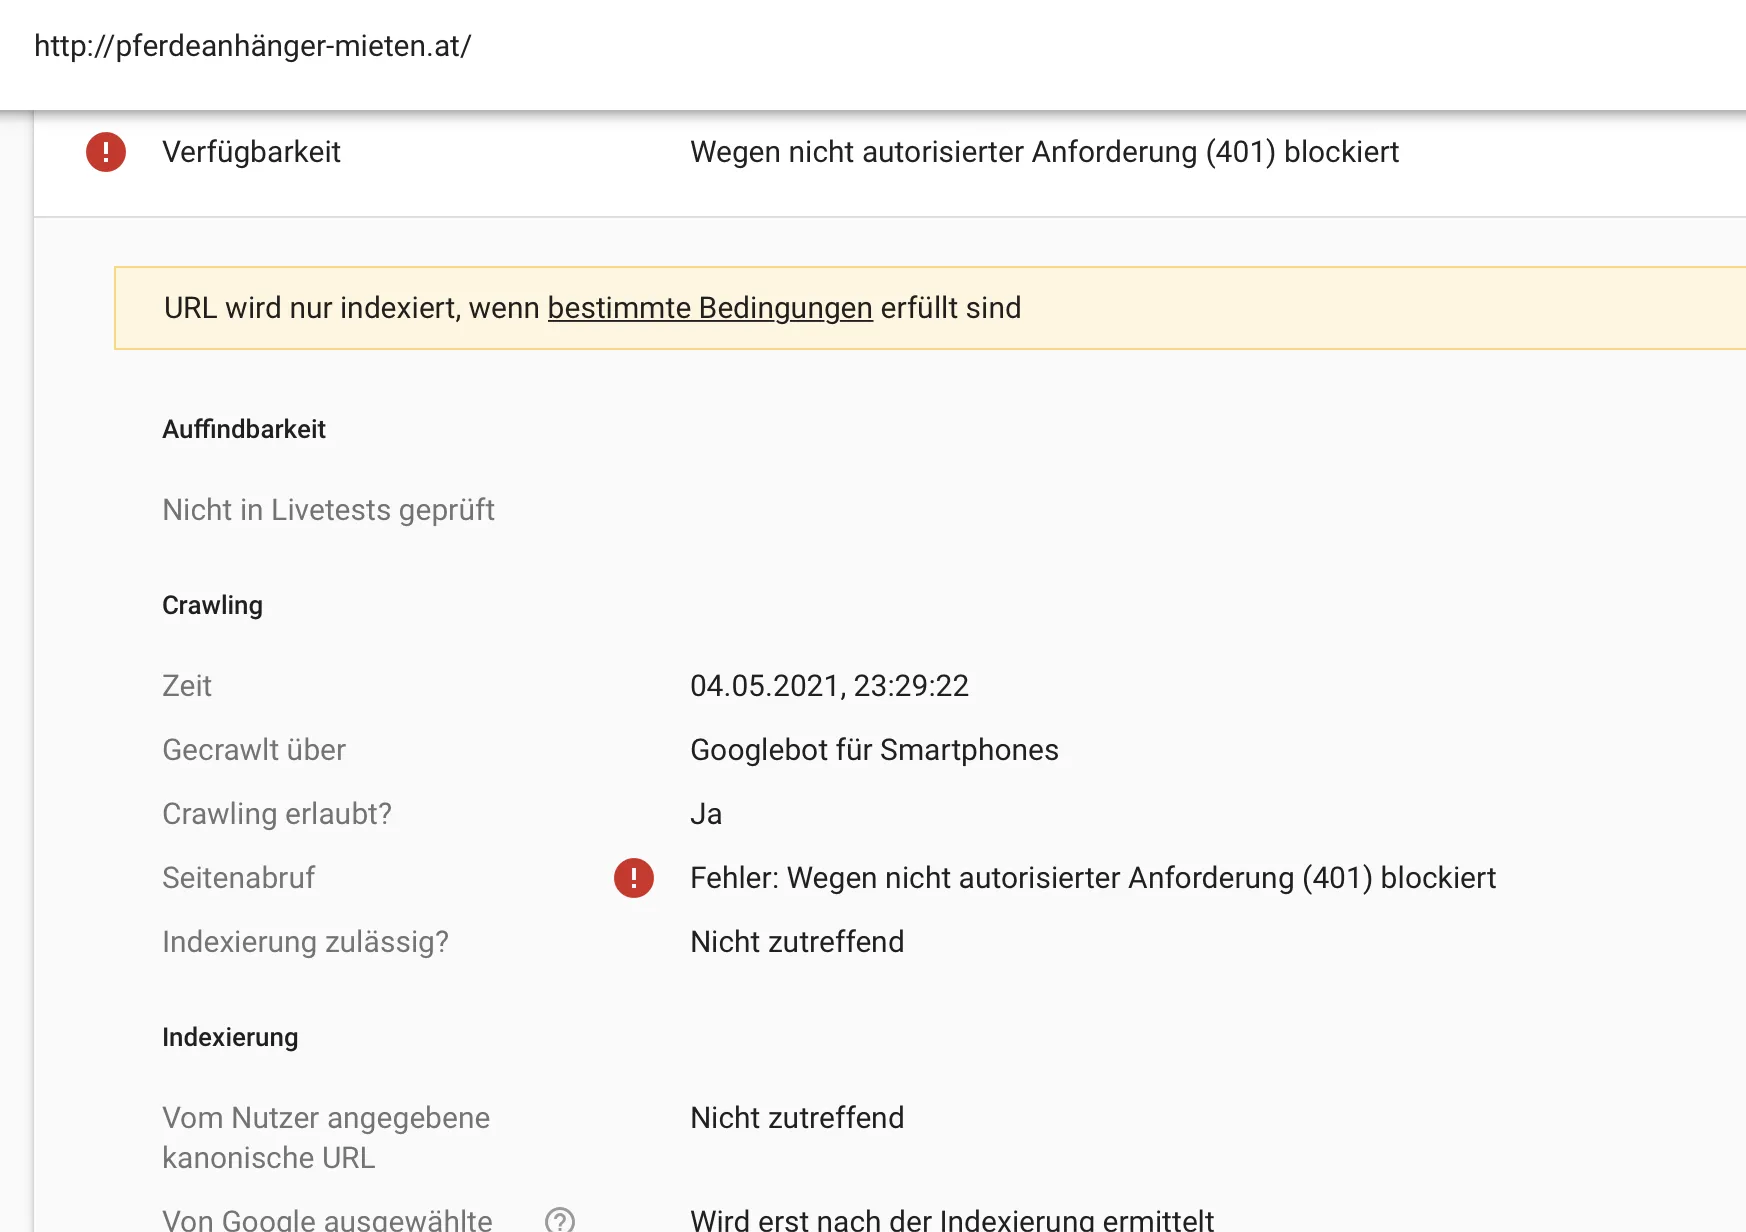Click the Indexierung zulässig? label
The width and height of the screenshot is (1746, 1232).
pos(305,942)
